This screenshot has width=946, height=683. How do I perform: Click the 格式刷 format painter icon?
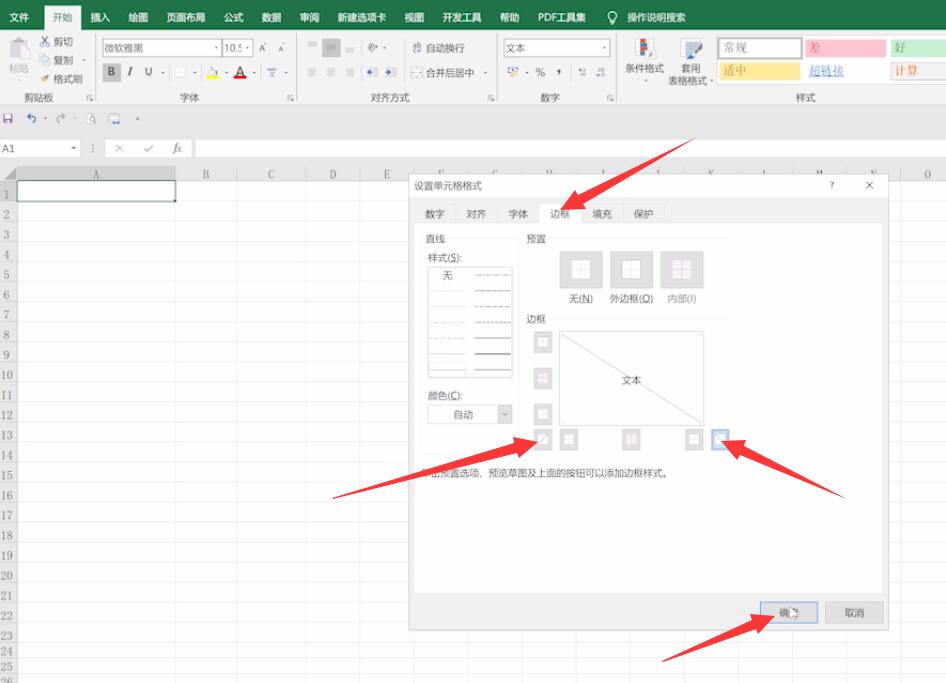[44, 78]
